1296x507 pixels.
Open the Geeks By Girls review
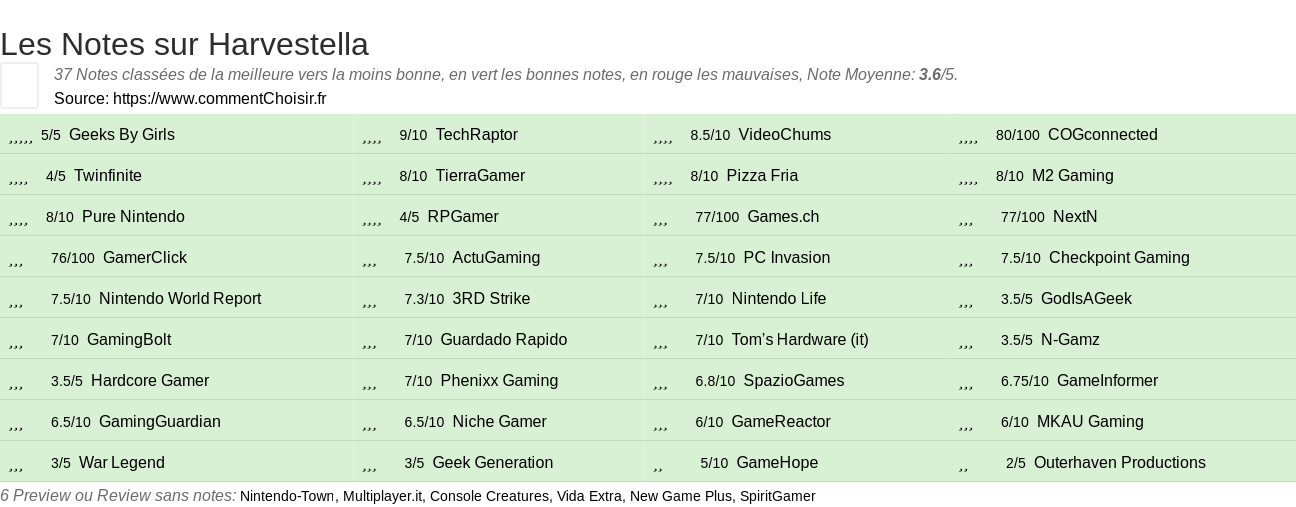click(x=122, y=135)
